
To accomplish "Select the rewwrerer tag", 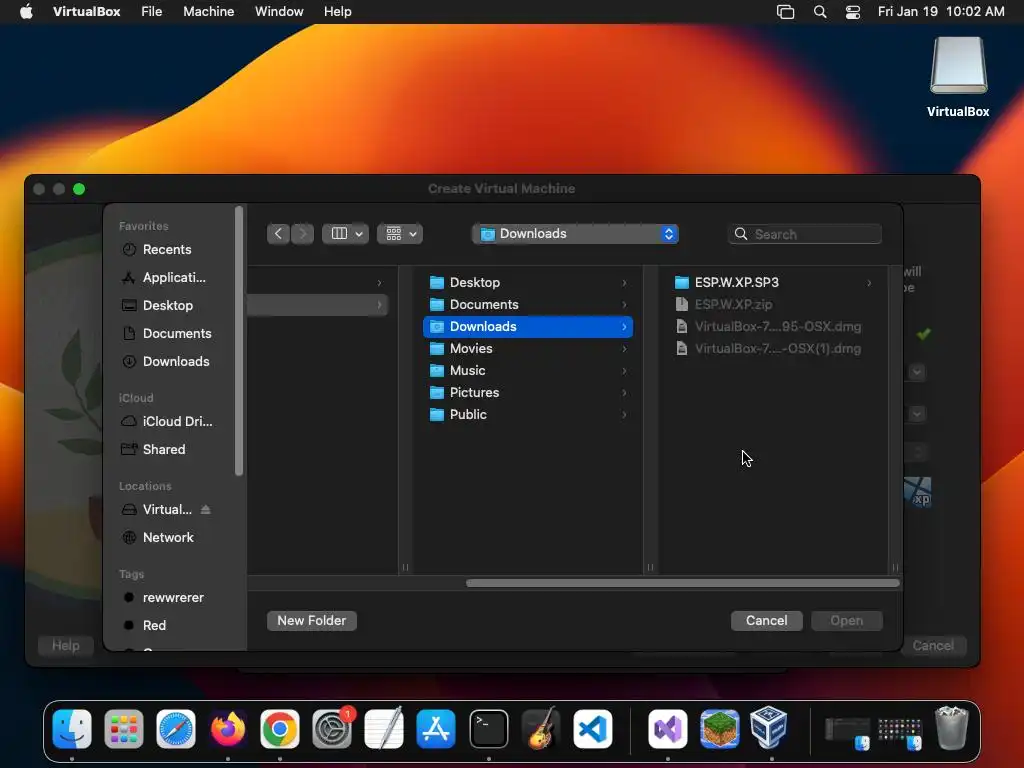I will tap(173, 598).
